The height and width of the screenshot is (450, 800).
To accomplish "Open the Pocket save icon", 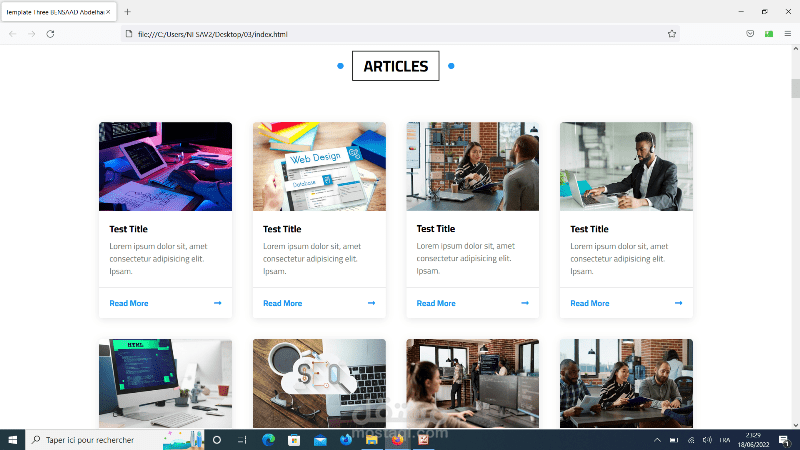I will [750, 34].
